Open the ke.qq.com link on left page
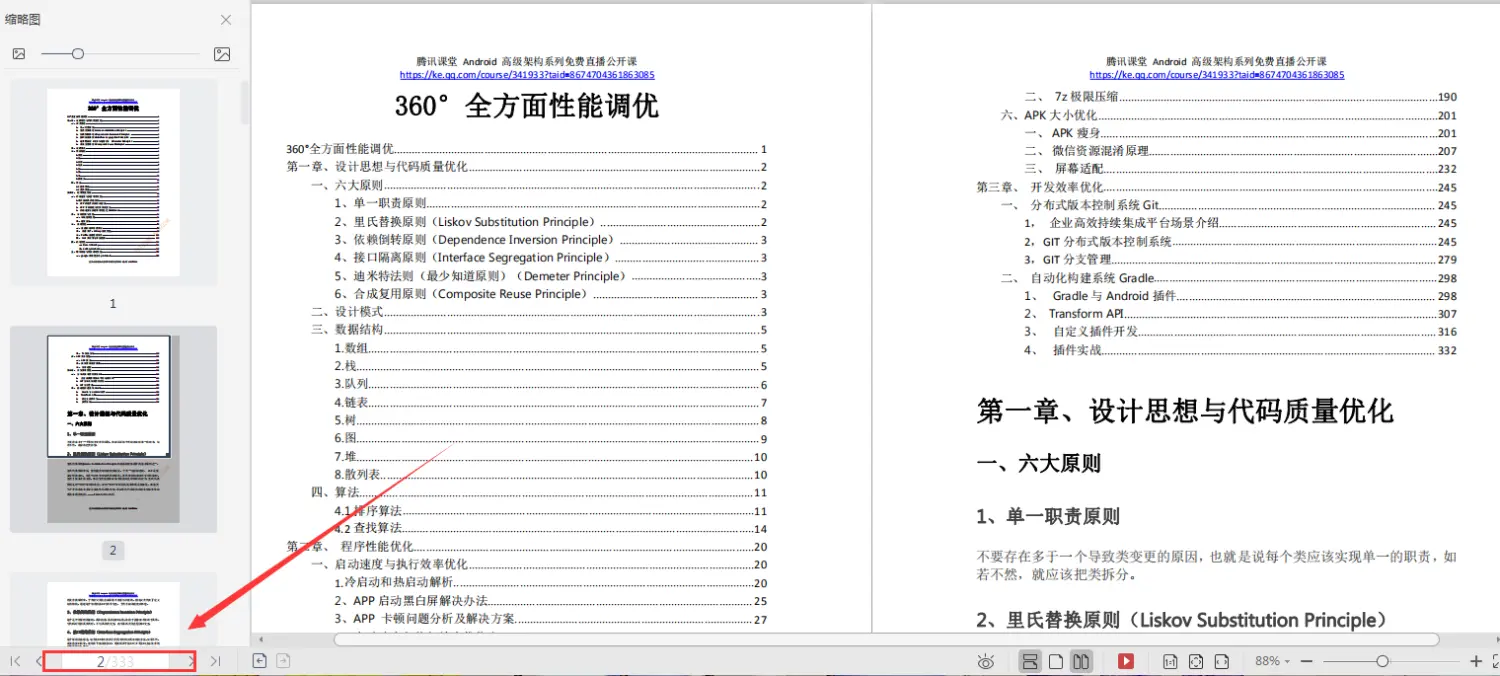Screen dimensions: 1500x676 (527, 75)
